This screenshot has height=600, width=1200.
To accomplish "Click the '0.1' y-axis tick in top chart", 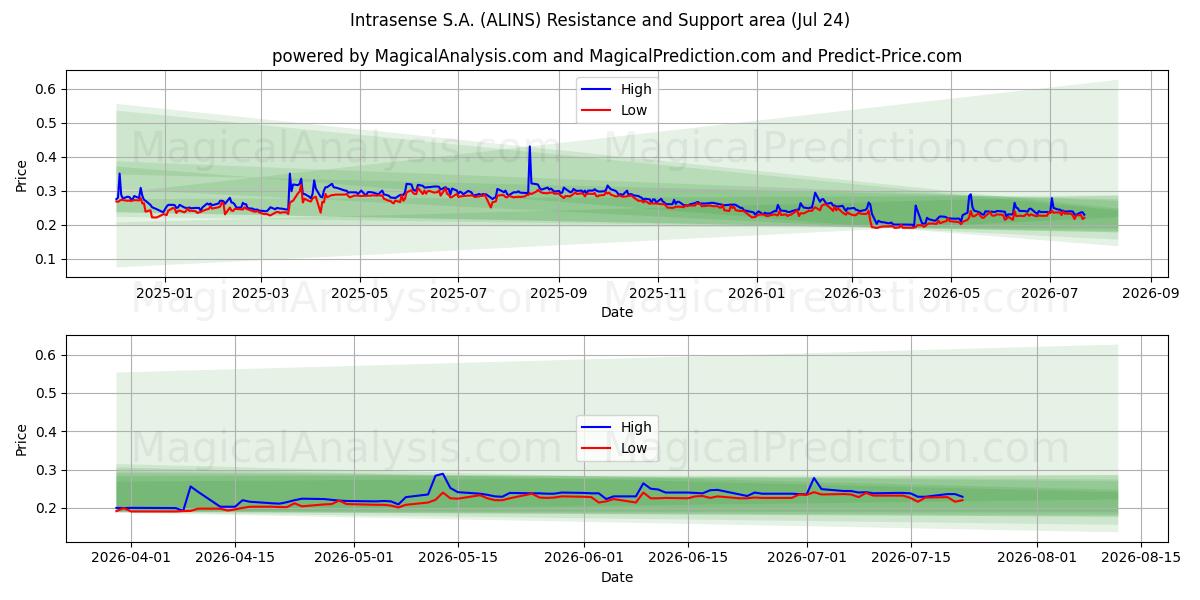I will click(x=48, y=259).
